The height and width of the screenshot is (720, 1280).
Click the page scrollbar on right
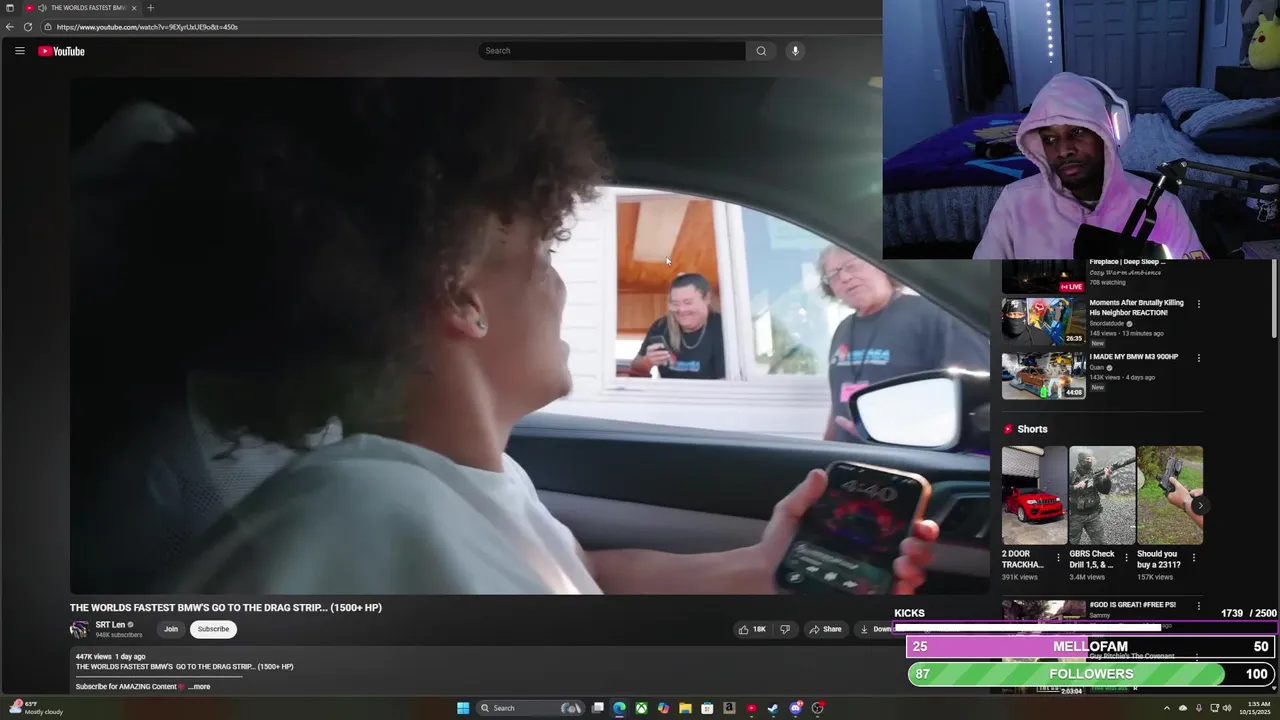(1274, 300)
